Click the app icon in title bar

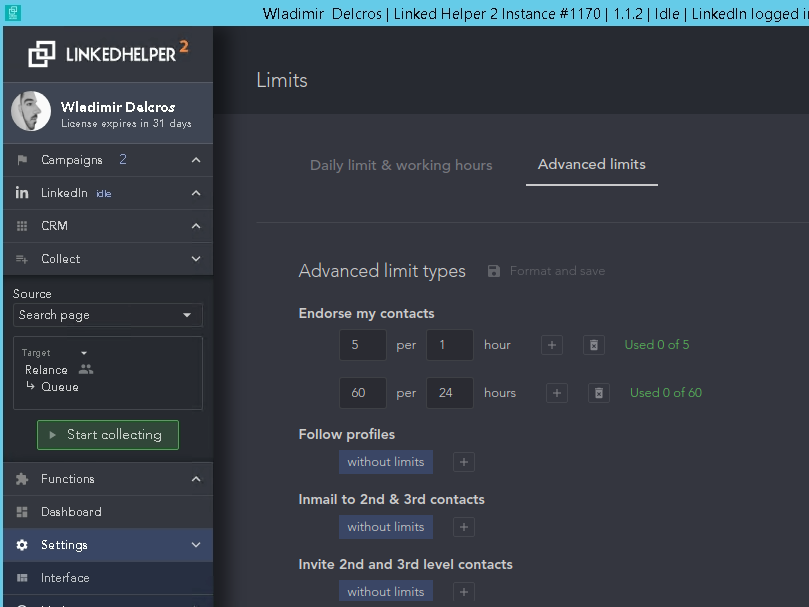point(13,13)
